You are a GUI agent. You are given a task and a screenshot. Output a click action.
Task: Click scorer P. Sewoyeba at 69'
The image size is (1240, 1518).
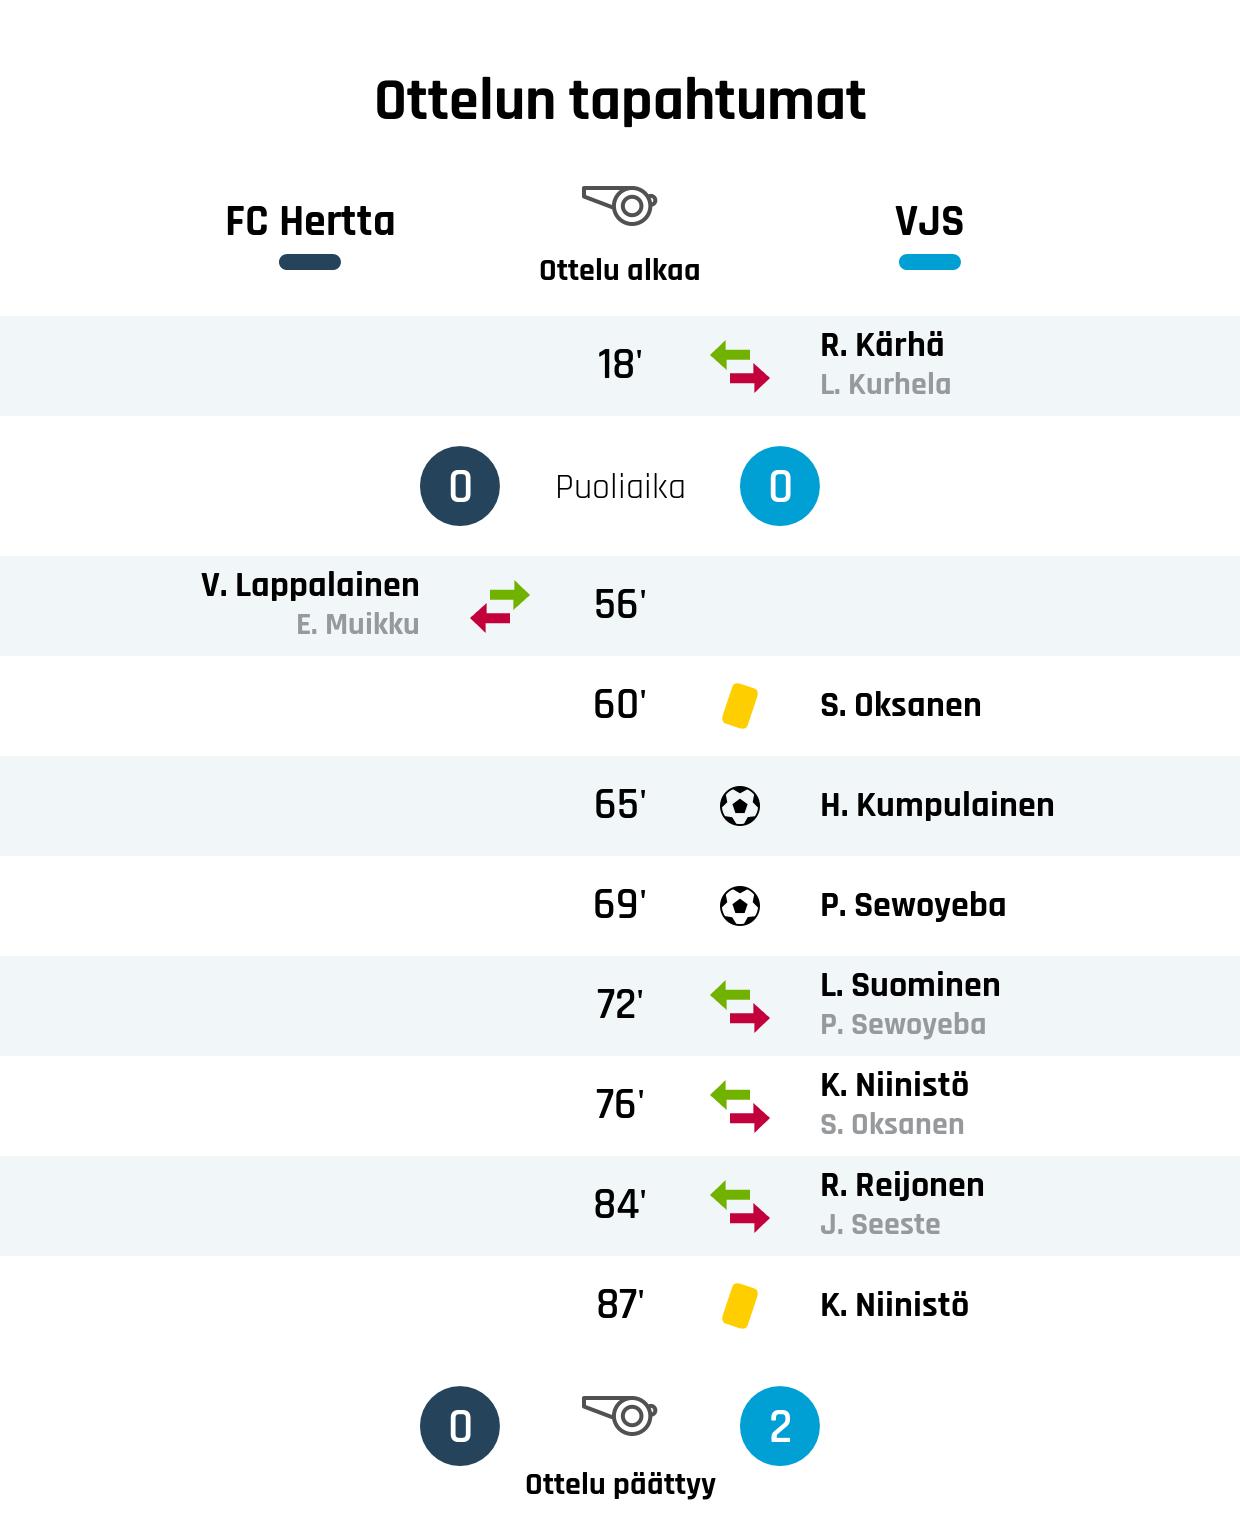[913, 905]
